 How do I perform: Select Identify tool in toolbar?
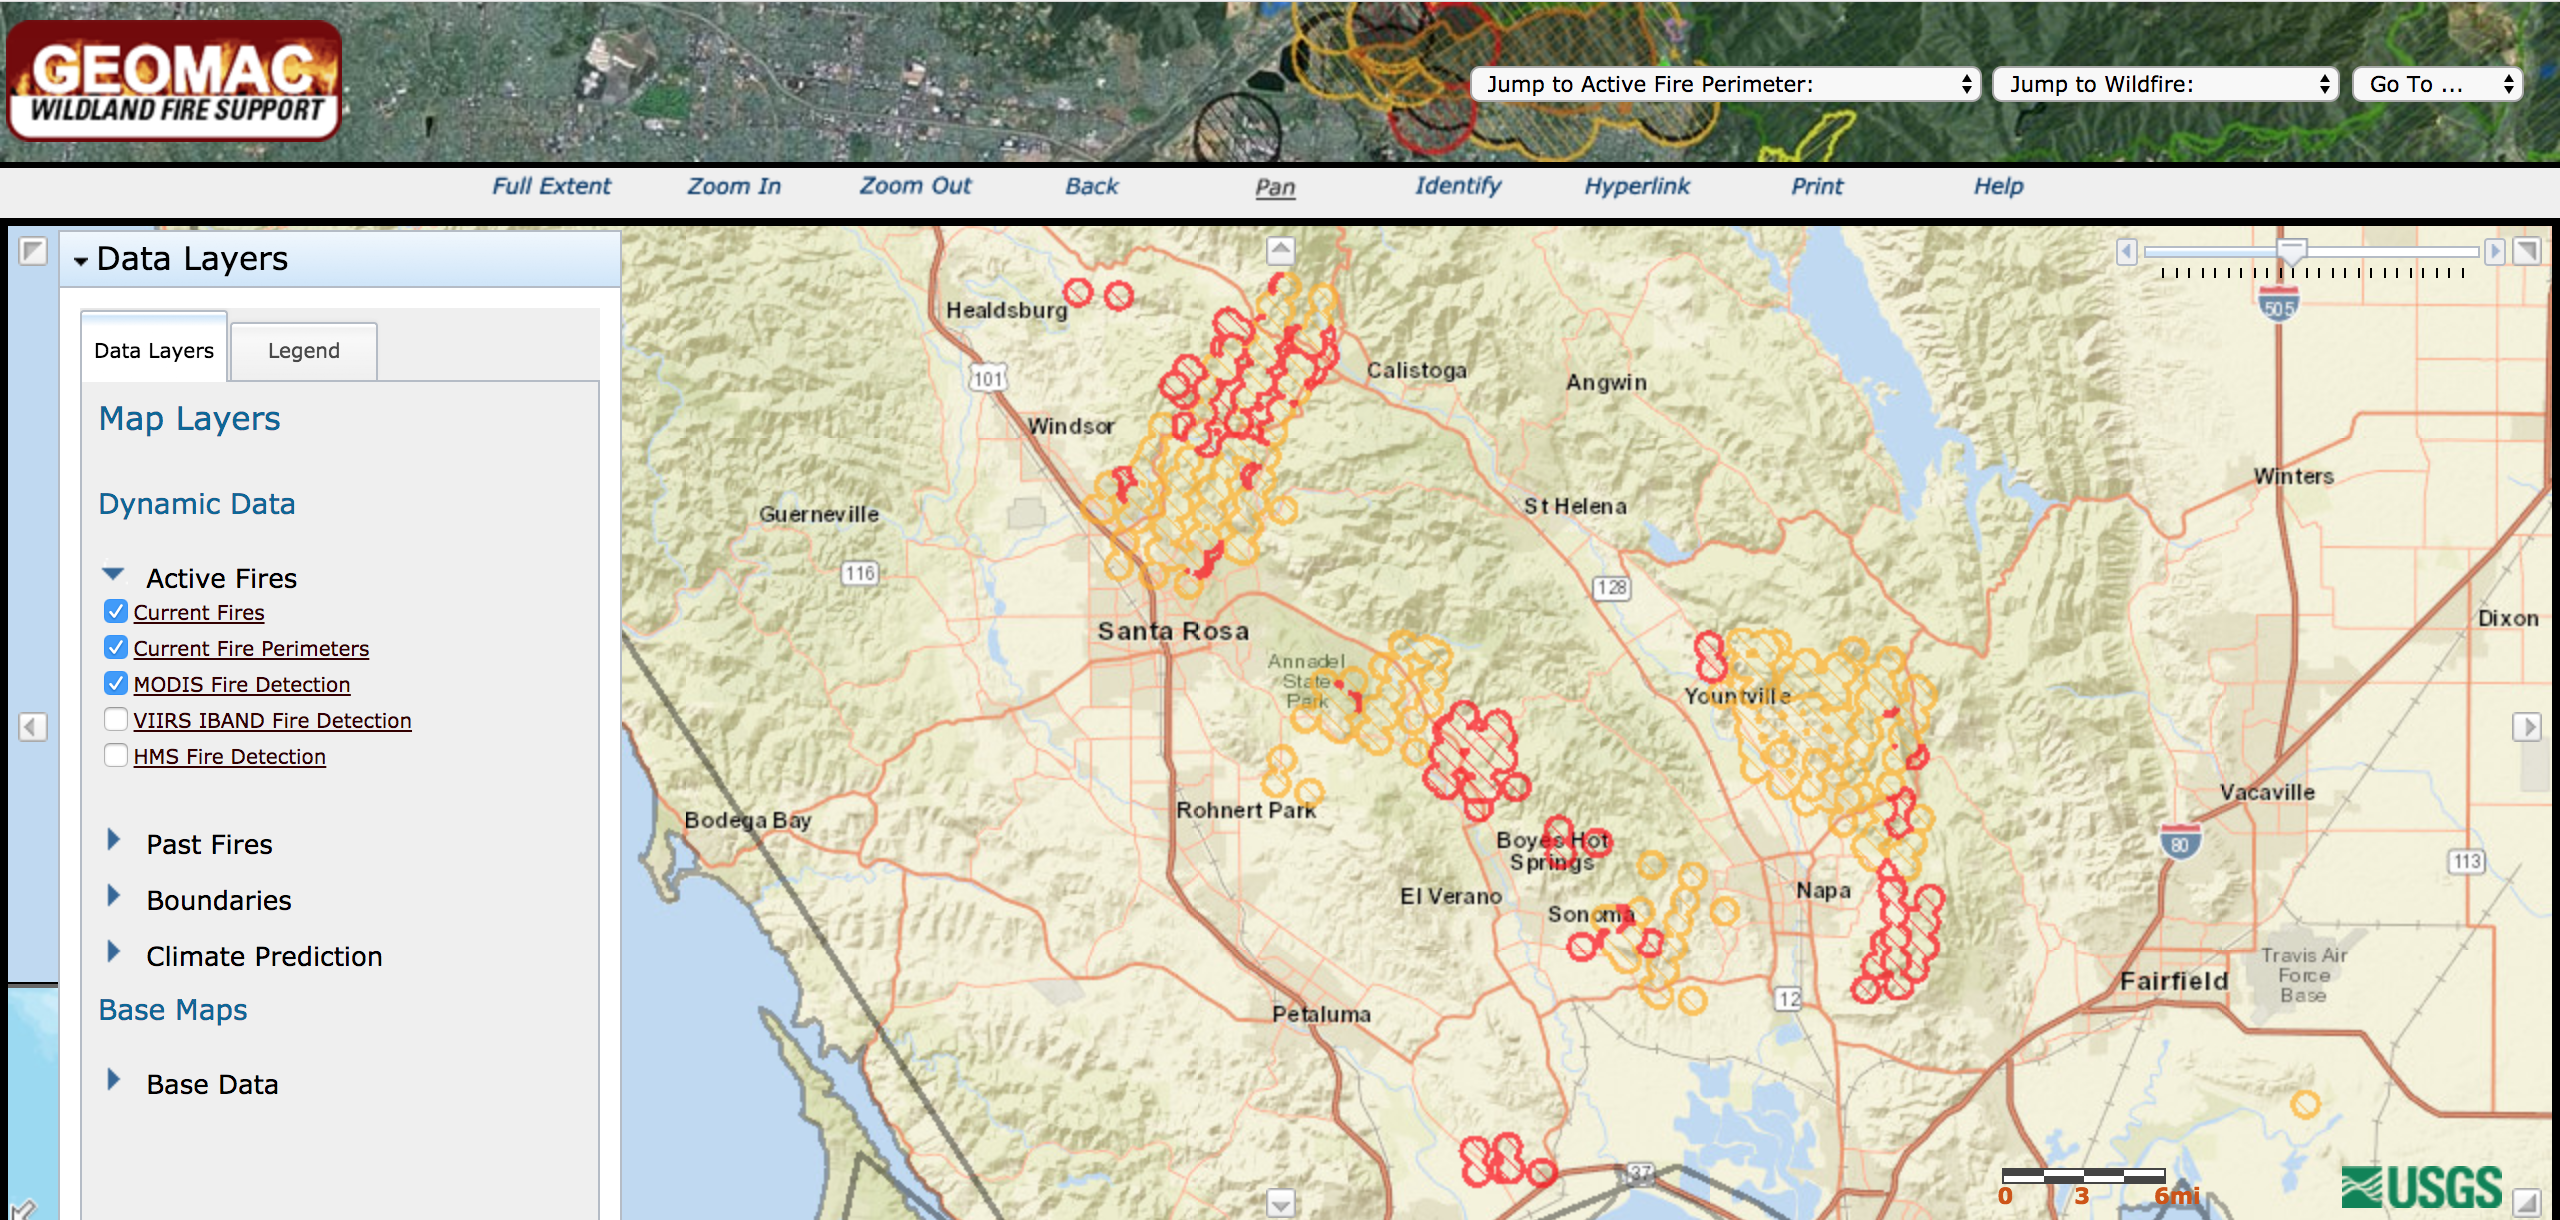(x=1457, y=186)
